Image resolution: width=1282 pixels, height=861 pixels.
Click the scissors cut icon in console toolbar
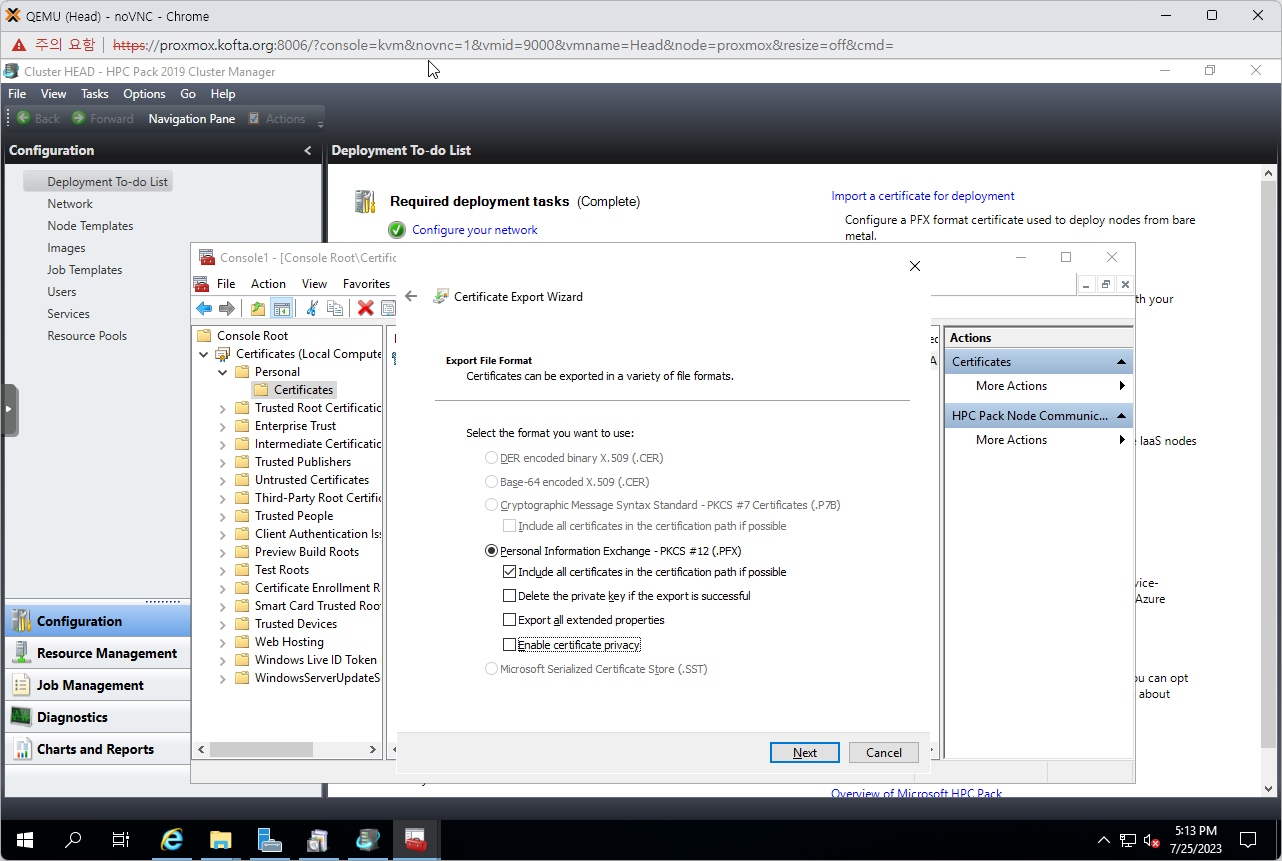tap(312, 309)
